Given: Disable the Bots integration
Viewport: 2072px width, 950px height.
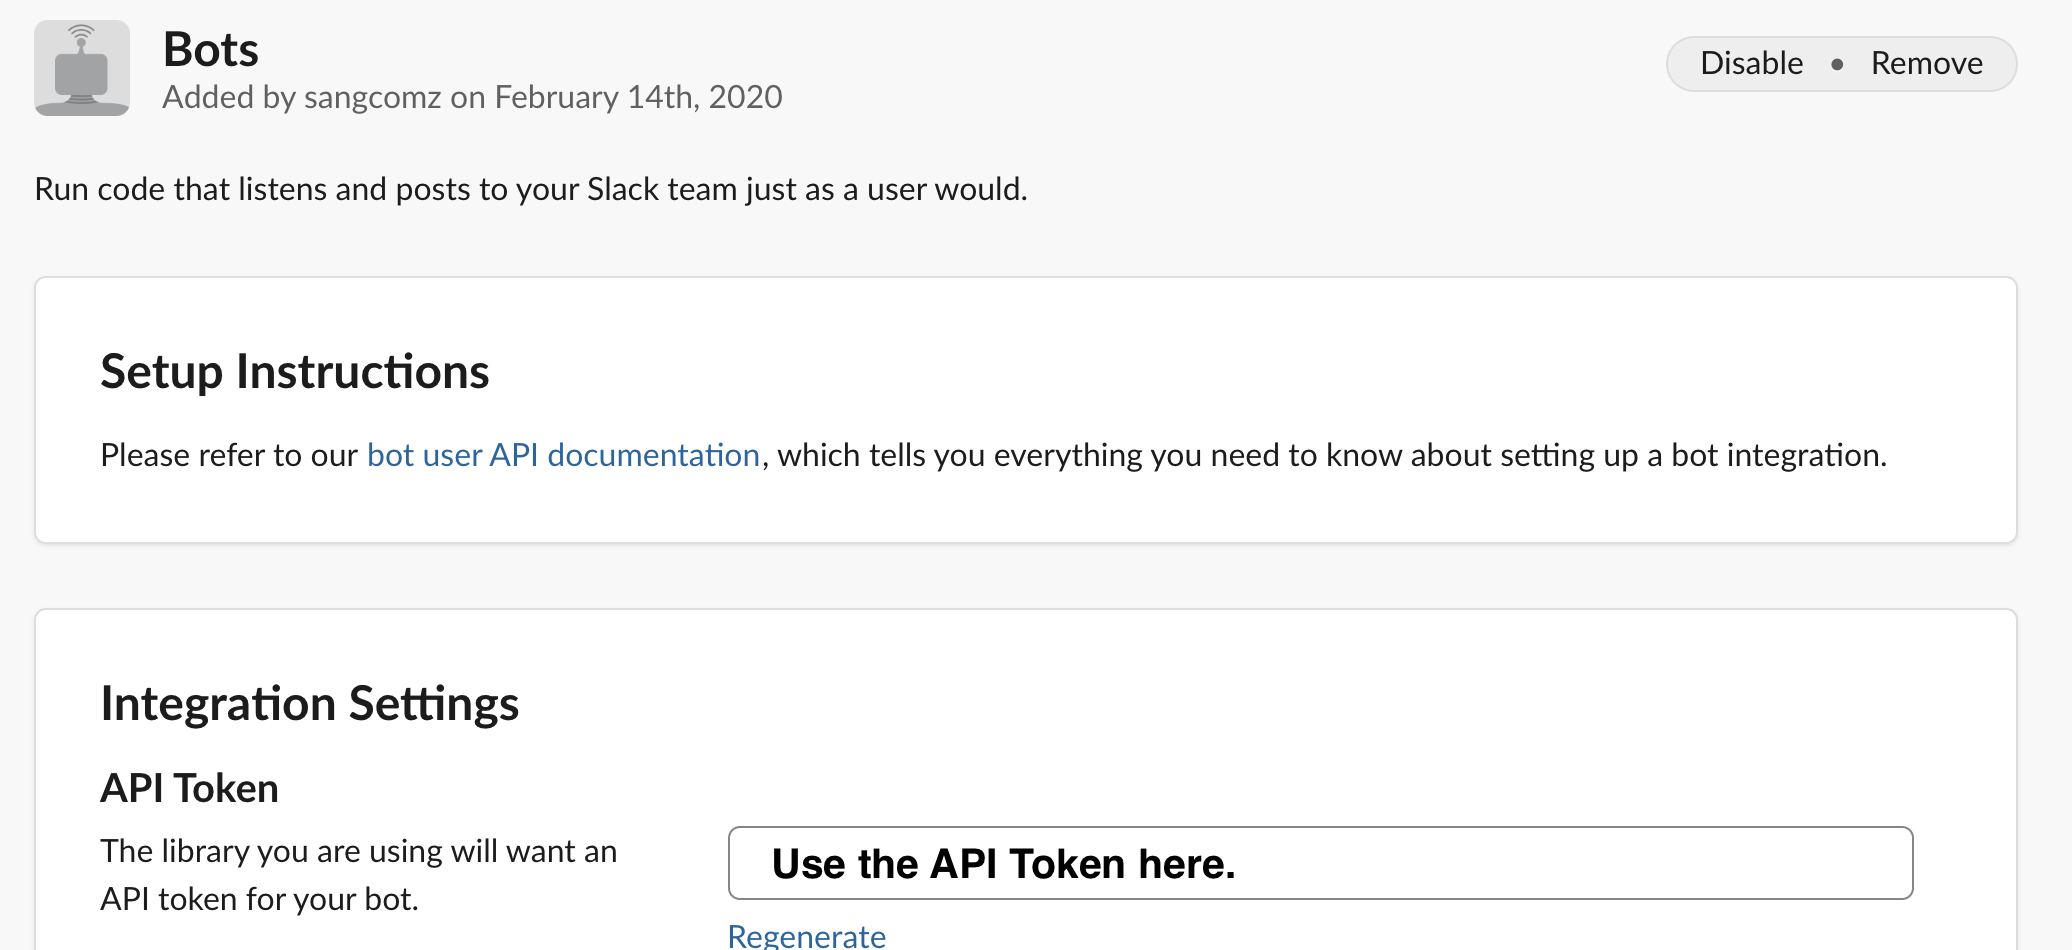Looking at the screenshot, I should (x=1751, y=63).
